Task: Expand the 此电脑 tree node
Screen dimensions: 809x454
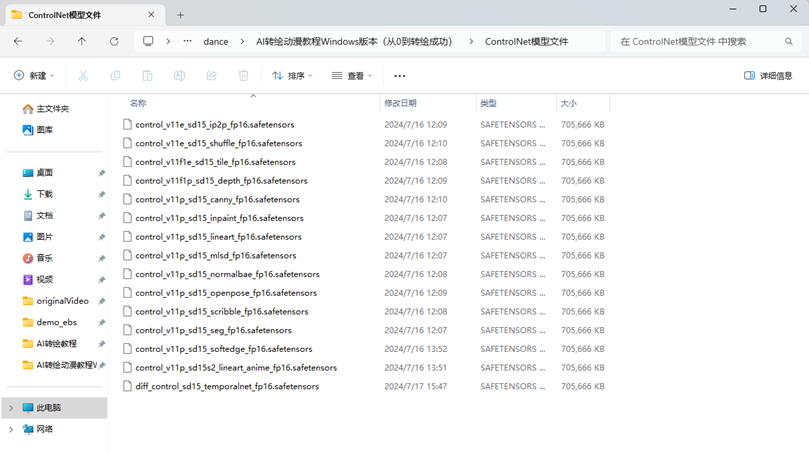Action: click(x=11, y=408)
